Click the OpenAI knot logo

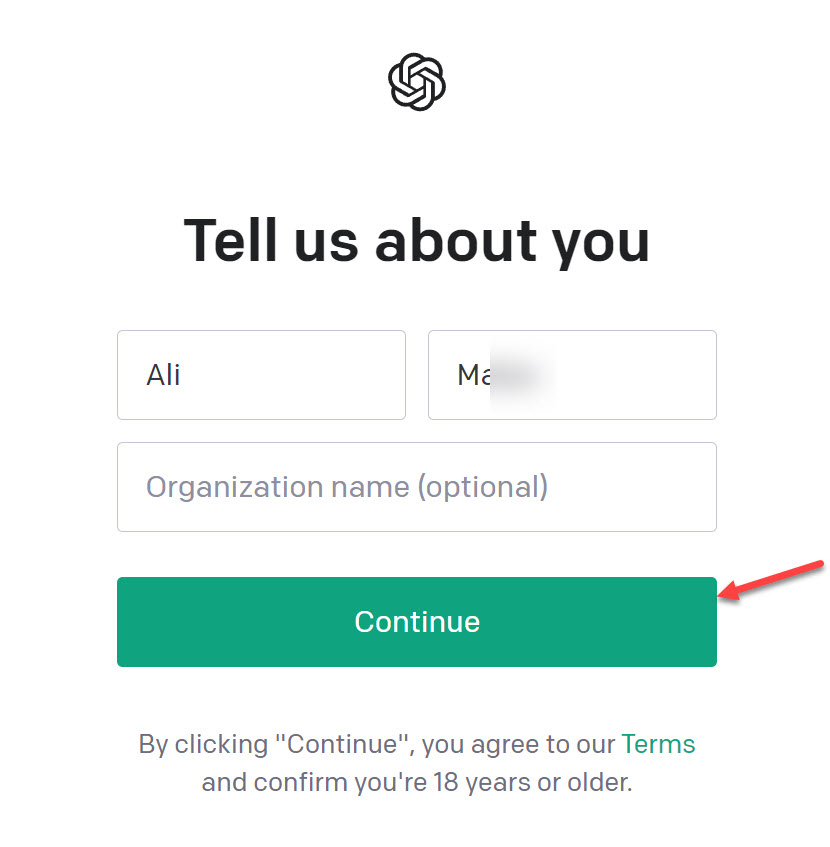click(x=417, y=82)
